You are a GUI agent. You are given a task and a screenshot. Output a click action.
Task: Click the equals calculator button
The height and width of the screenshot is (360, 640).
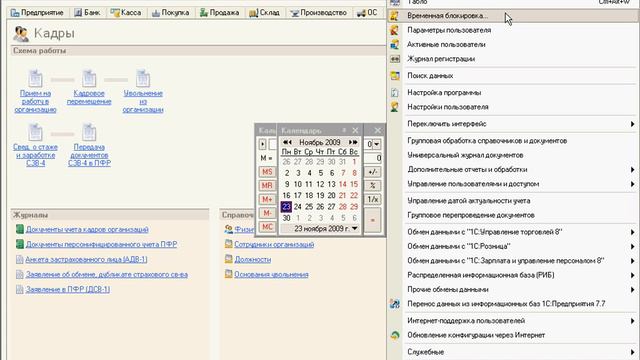373,220
